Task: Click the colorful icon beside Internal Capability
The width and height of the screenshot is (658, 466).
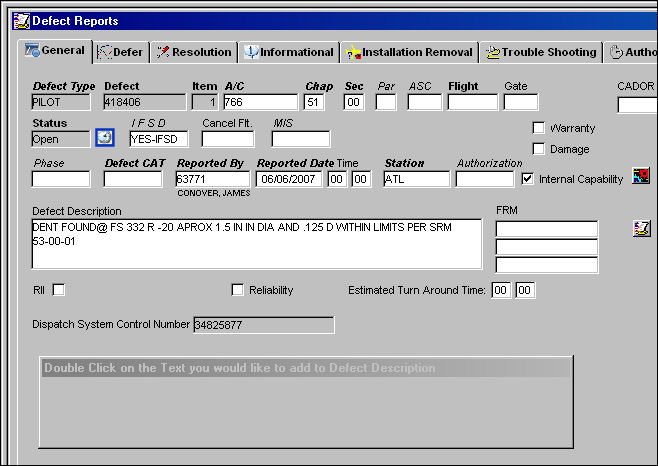Action: (x=641, y=175)
